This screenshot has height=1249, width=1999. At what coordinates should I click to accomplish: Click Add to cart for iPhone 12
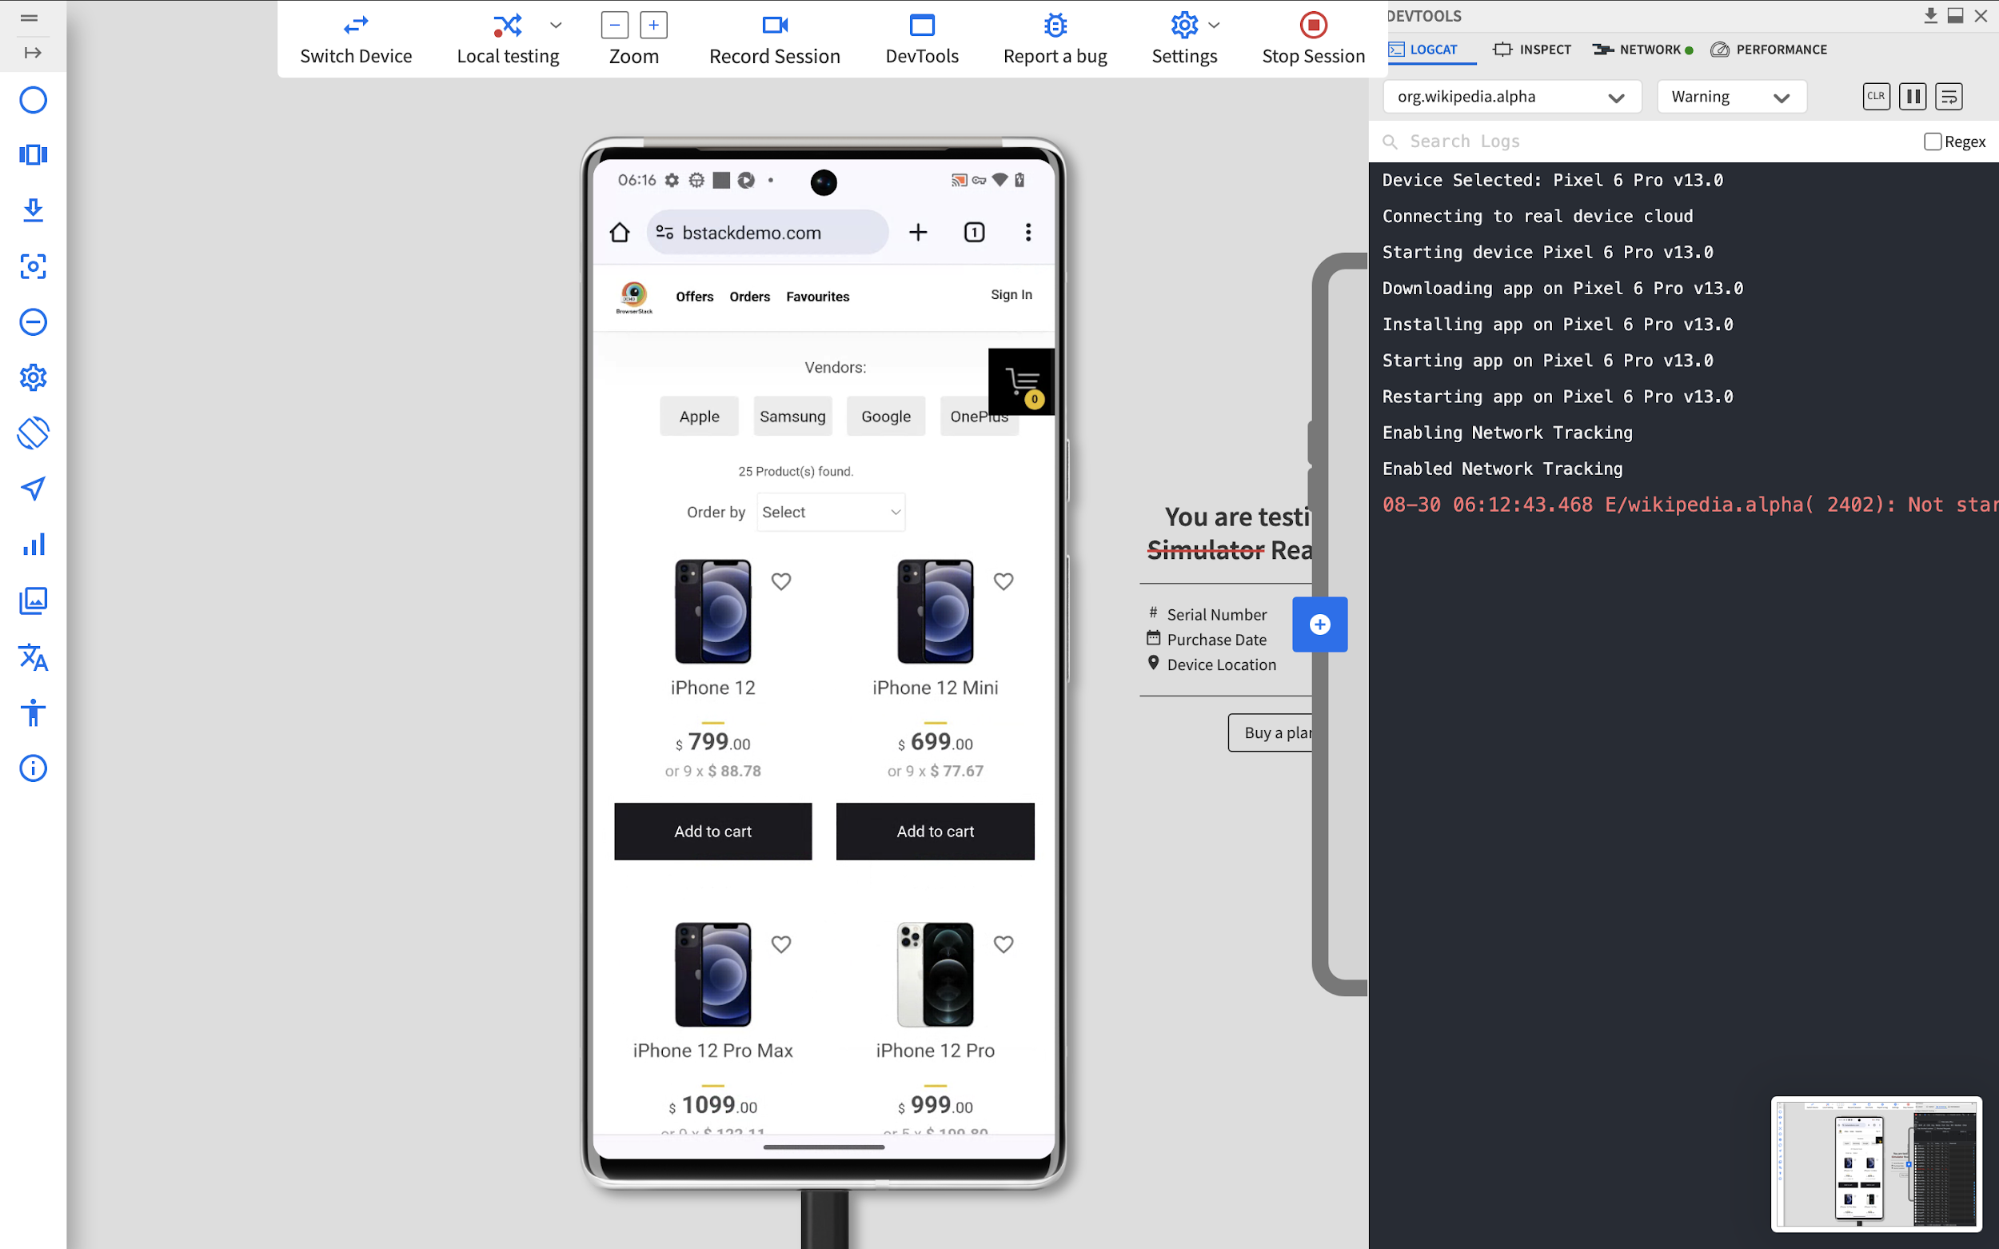(713, 830)
